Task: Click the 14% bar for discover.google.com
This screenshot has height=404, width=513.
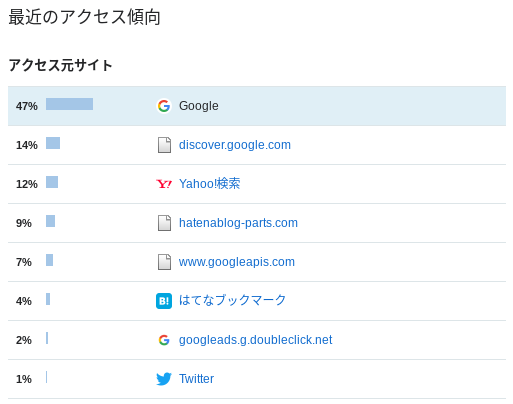Action: (x=53, y=143)
